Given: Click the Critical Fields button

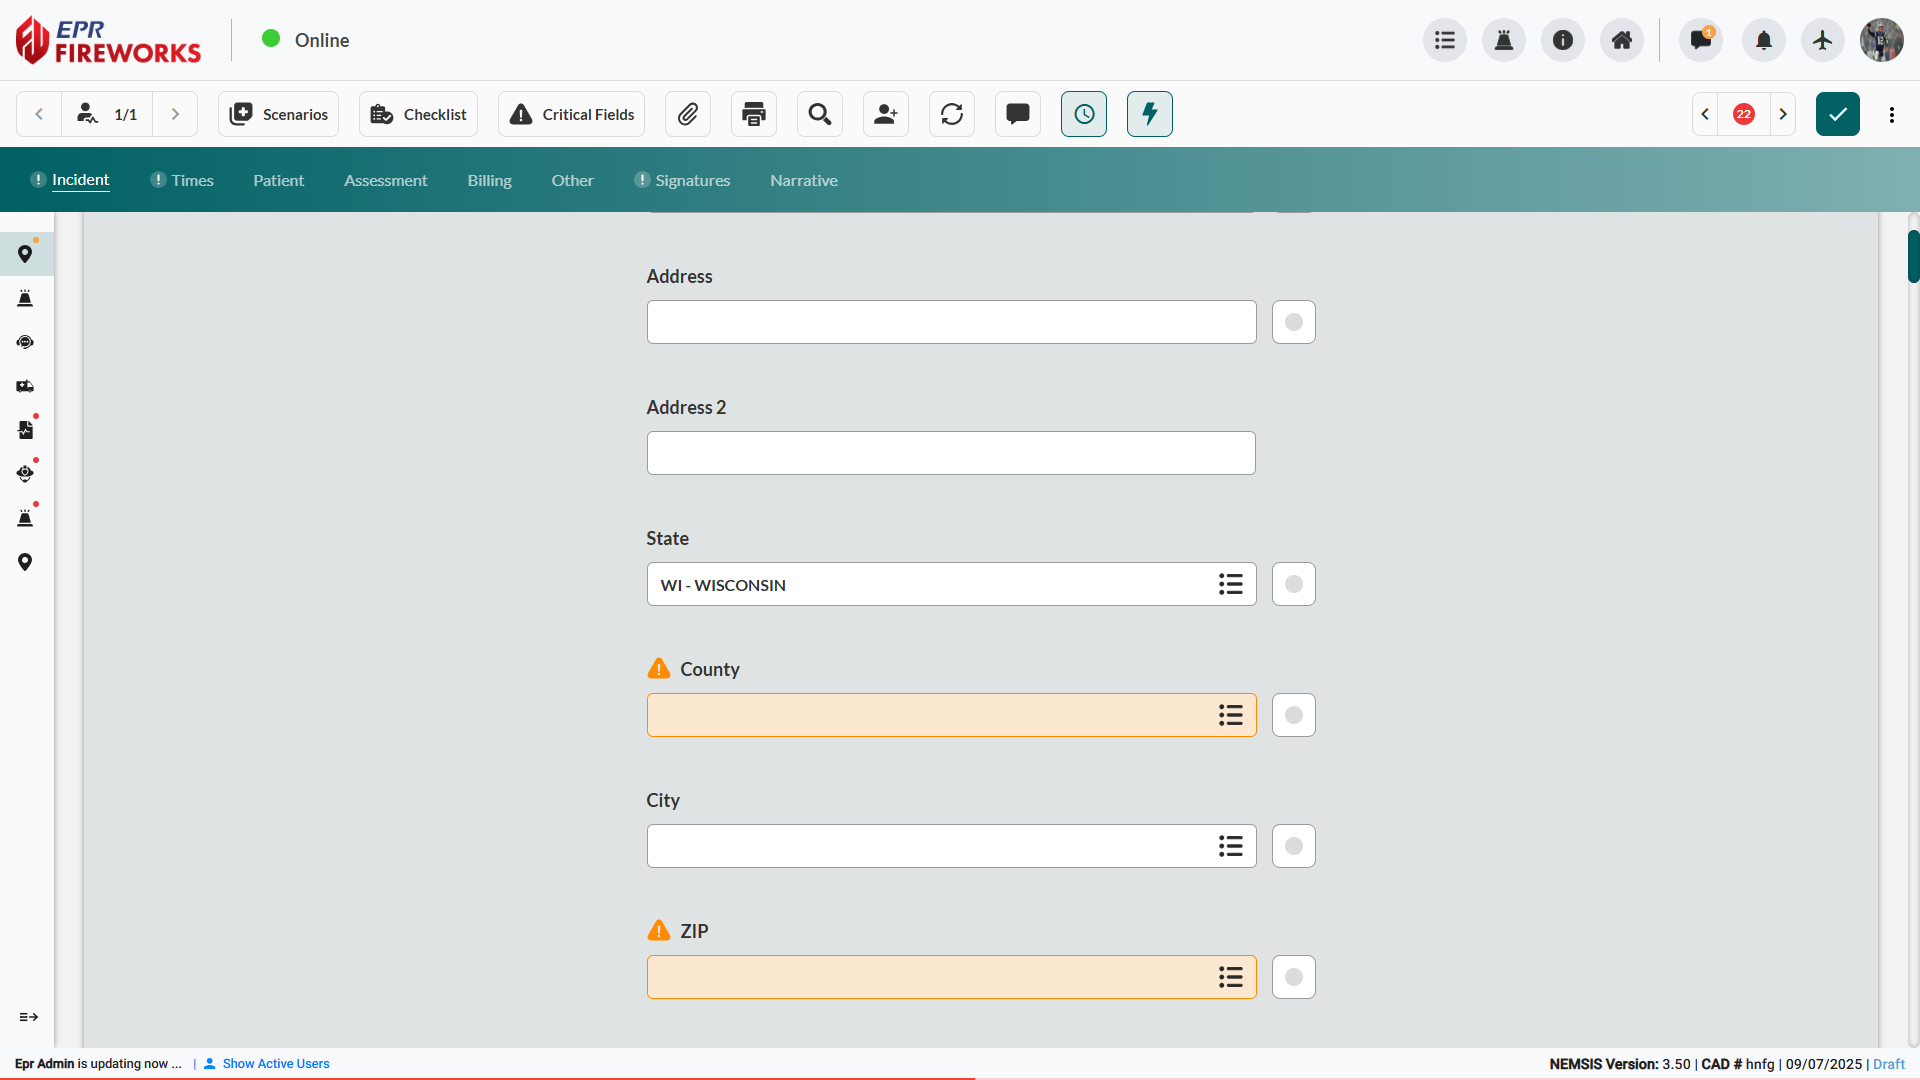Looking at the screenshot, I should coord(572,114).
